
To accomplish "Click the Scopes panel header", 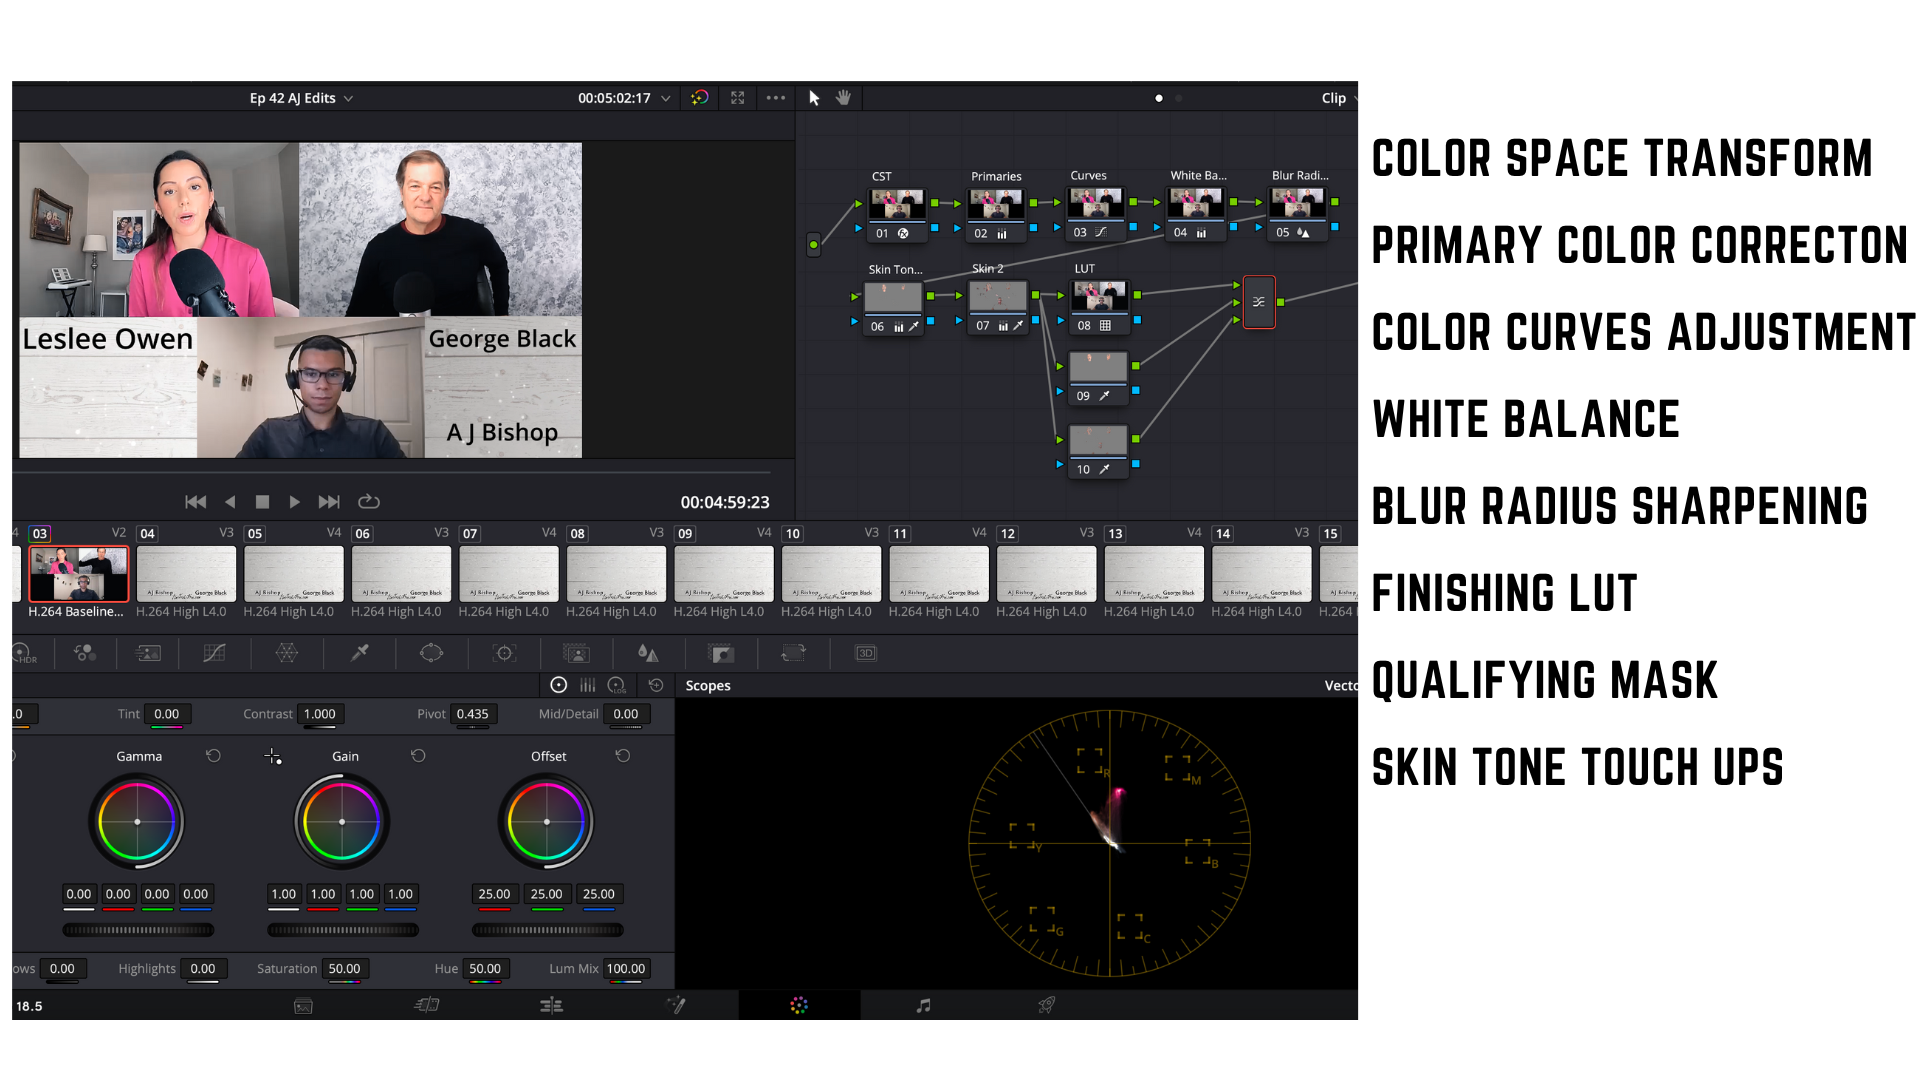I will pyautogui.click(x=708, y=685).
